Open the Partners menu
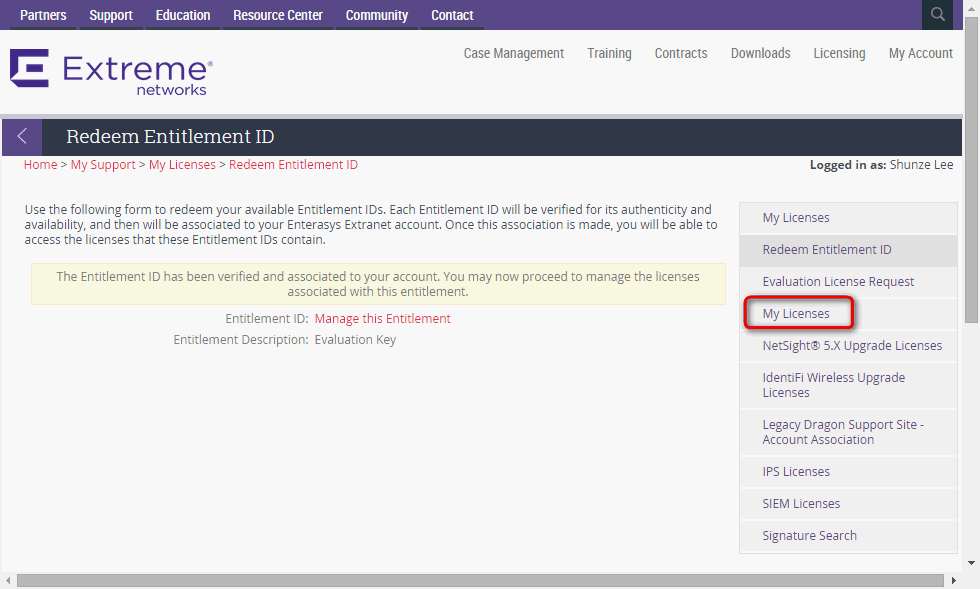 click(x=43, y=15)
